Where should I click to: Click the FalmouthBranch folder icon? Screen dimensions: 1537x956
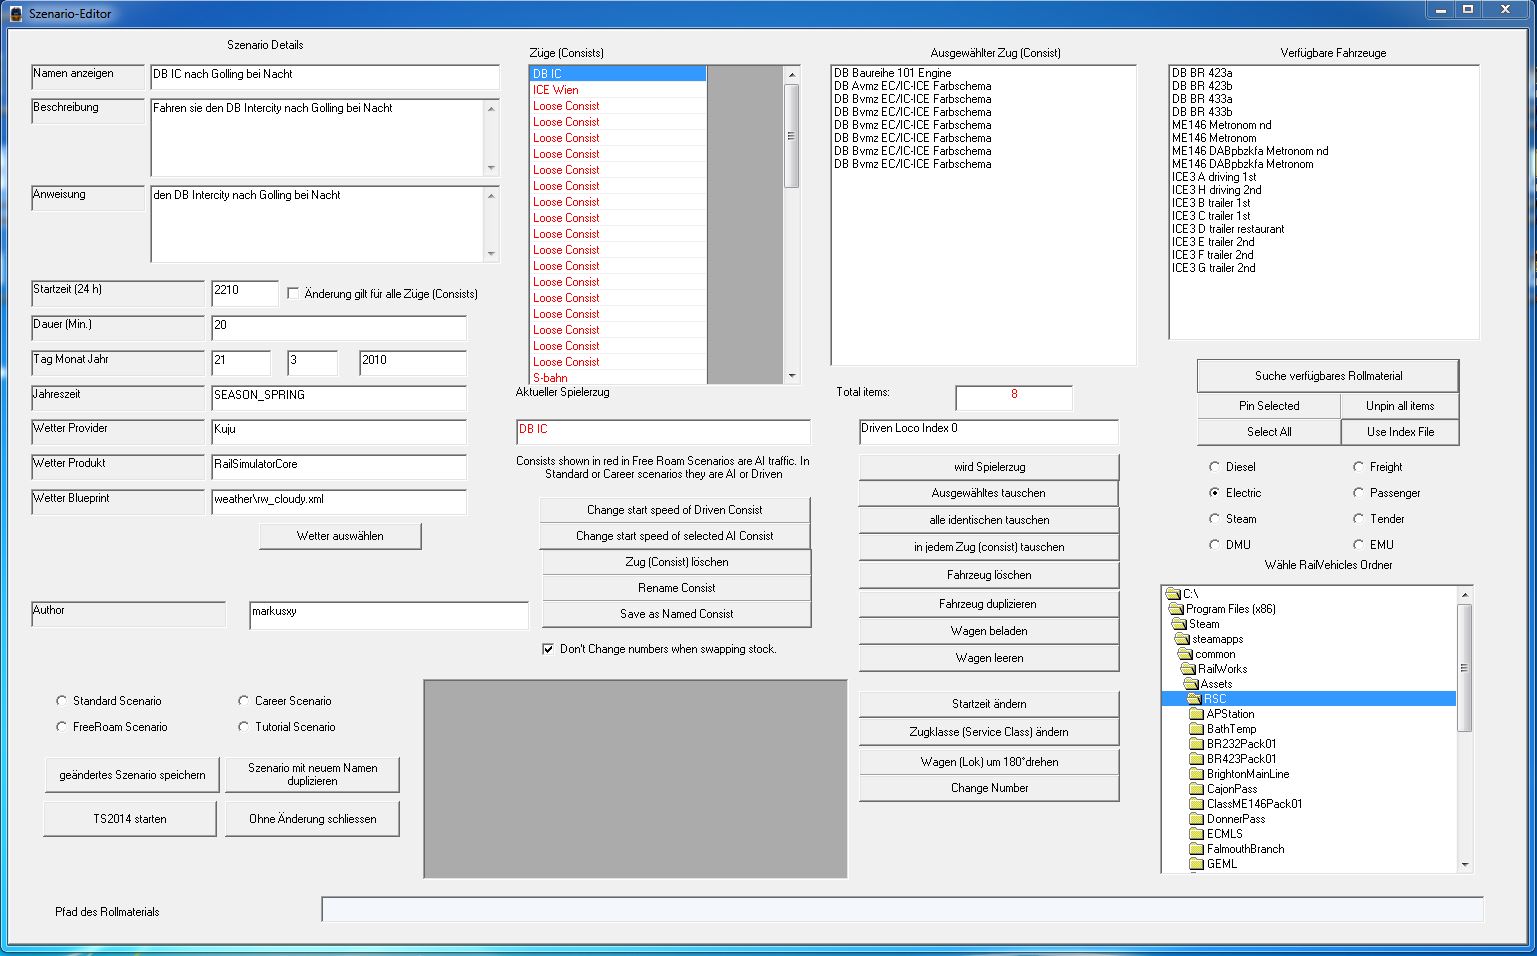(x=1196, y=849)
